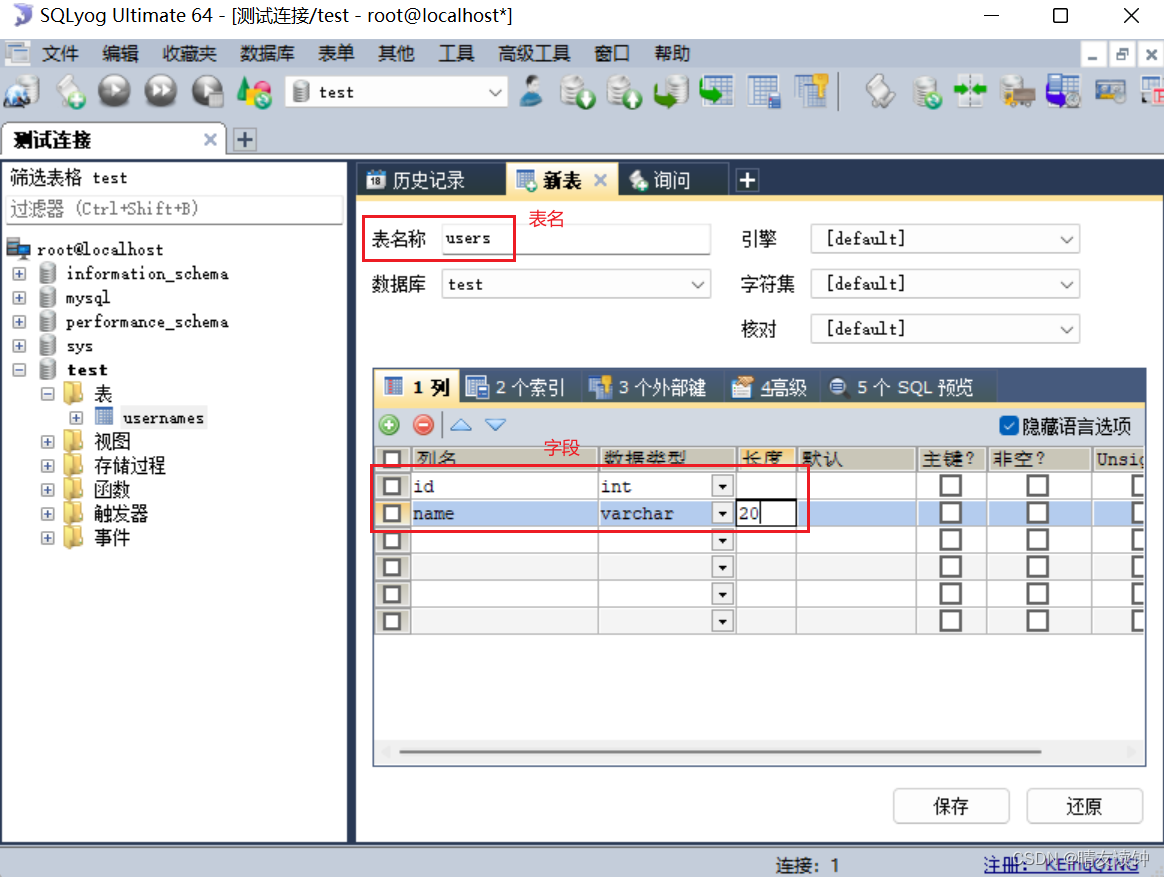Open the 引擎 default dropdown

point(945,239)
